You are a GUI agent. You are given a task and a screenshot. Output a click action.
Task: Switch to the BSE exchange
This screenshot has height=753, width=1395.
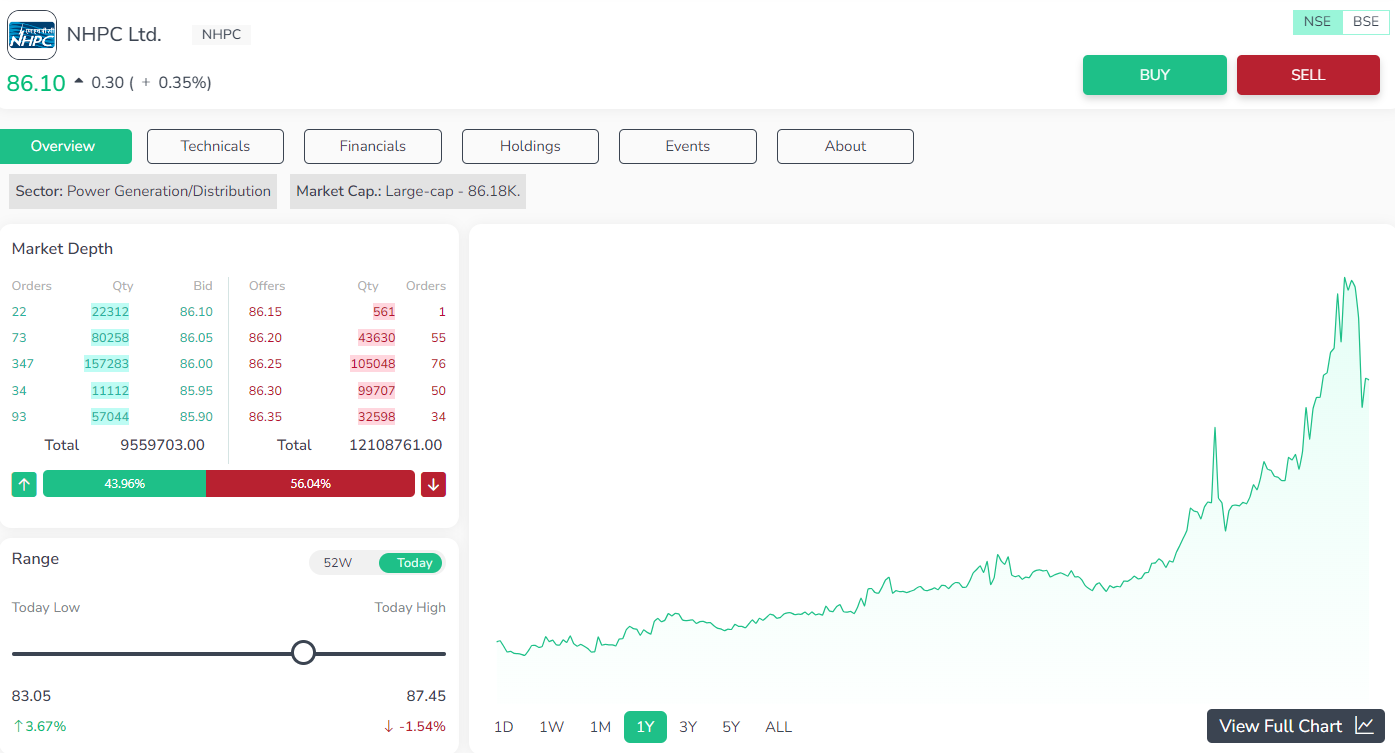coord(1364,21)
